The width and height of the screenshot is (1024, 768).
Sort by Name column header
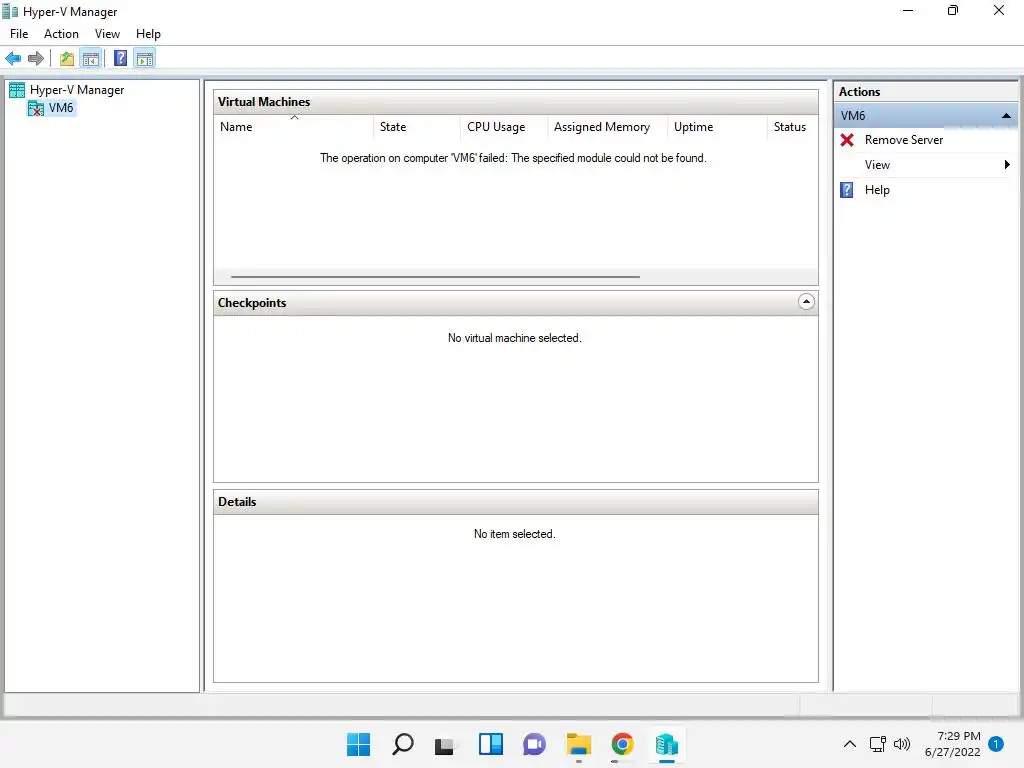tap(294, 127)
